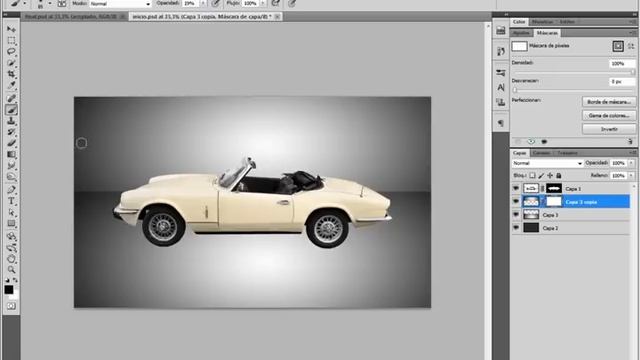Image resolution: width=640 pixels, height=360 pixels.
Task: Select the 3D Object Rotate tool
Action: click(11, 236)
